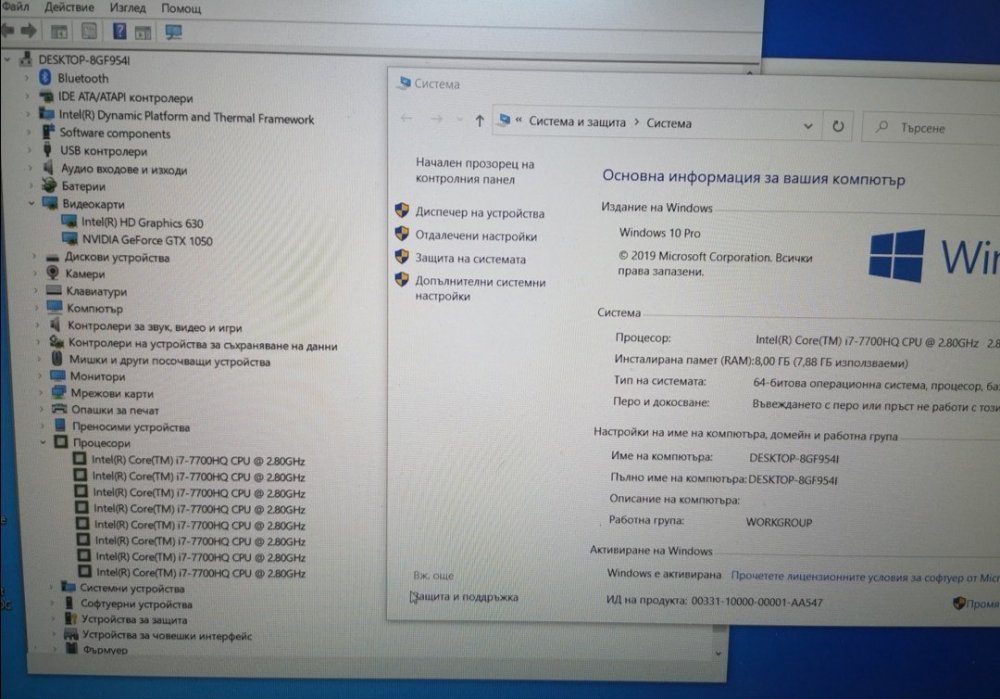Click the blue Help icon in toolbar
1000x699 pixels.
pyautogui.click(x=118, y=32)
